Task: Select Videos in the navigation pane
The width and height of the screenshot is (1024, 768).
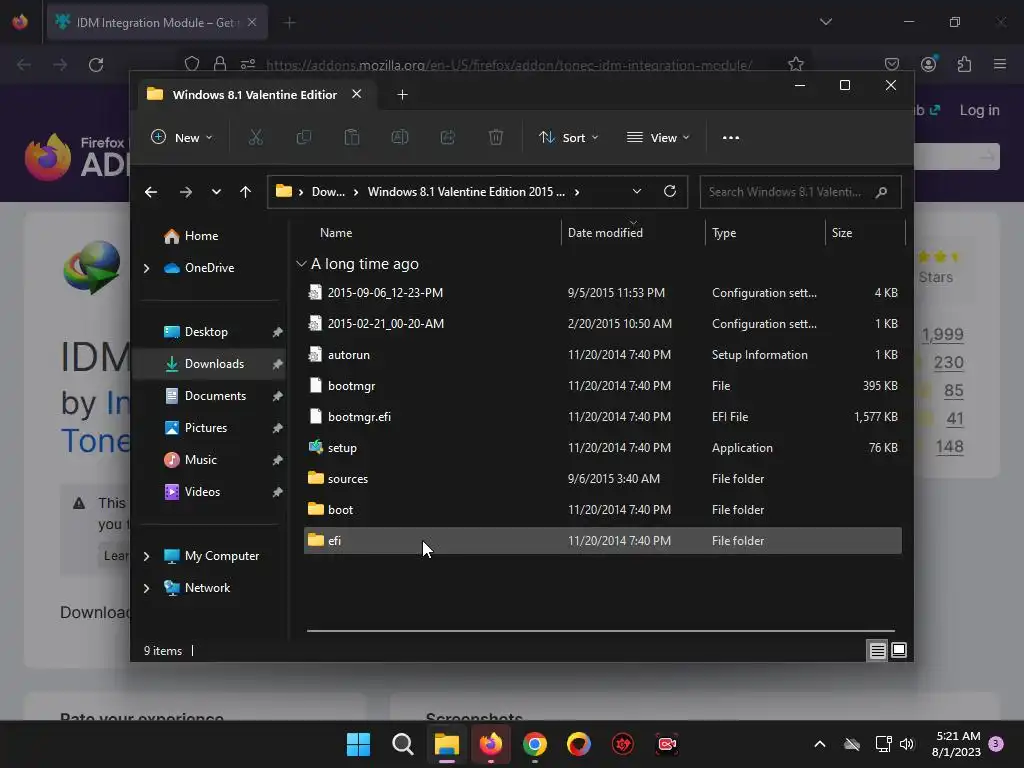Action: coord(202,492)
